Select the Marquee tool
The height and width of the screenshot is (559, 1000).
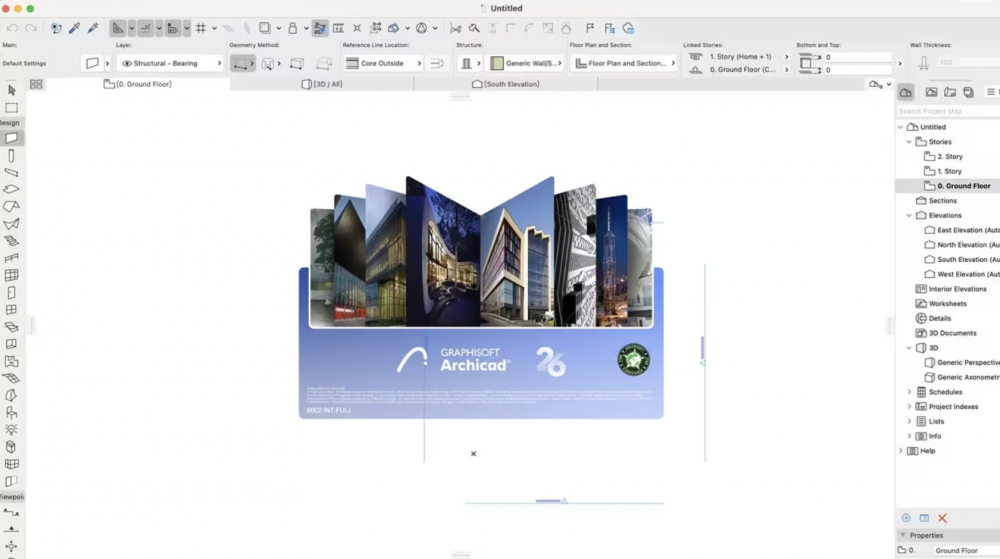[11, 108]
